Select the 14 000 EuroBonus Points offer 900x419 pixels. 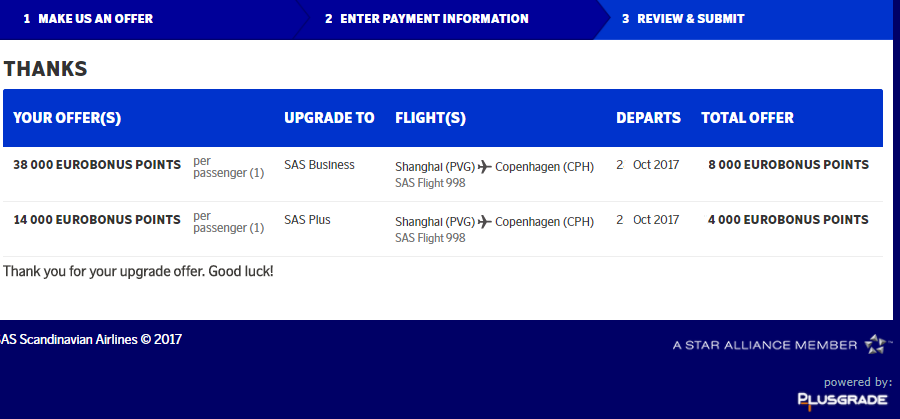97,220
